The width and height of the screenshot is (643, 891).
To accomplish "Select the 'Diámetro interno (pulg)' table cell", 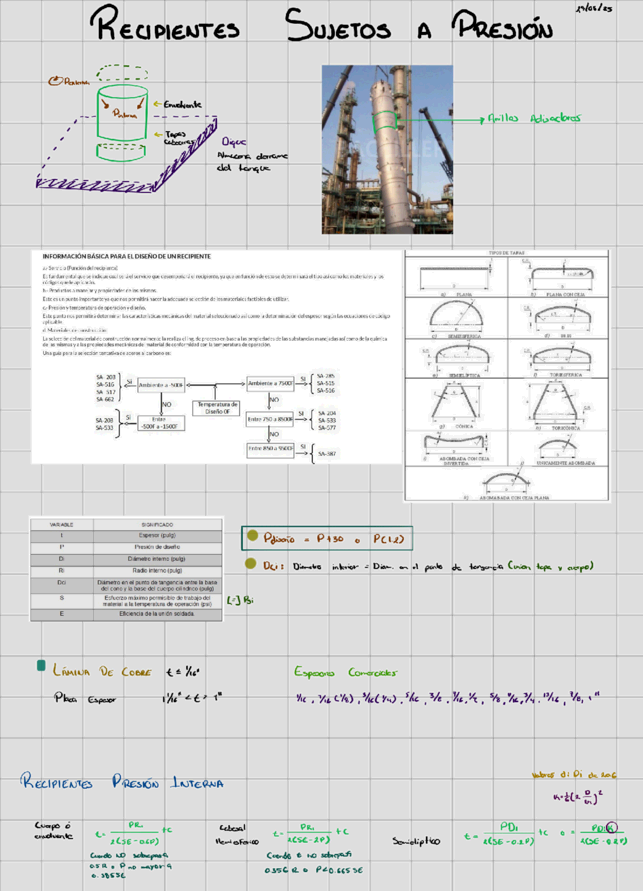I will pos(157,559).
